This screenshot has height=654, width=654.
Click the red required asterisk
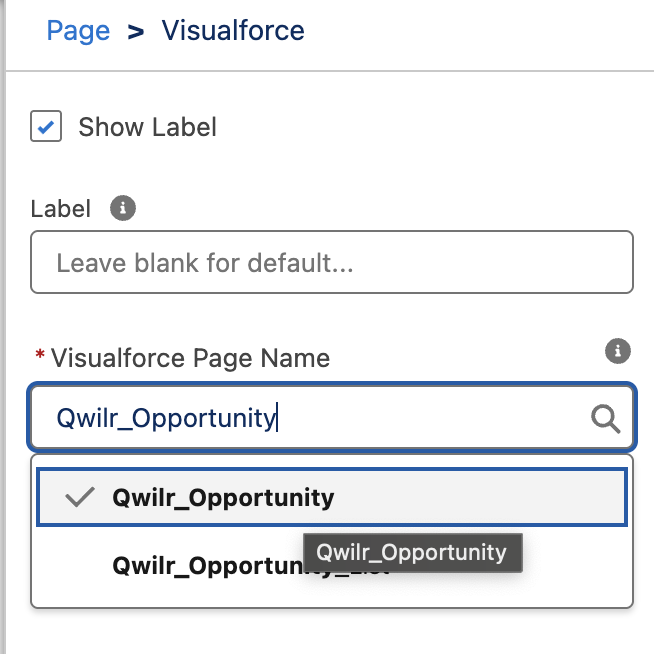click(40, 355)
